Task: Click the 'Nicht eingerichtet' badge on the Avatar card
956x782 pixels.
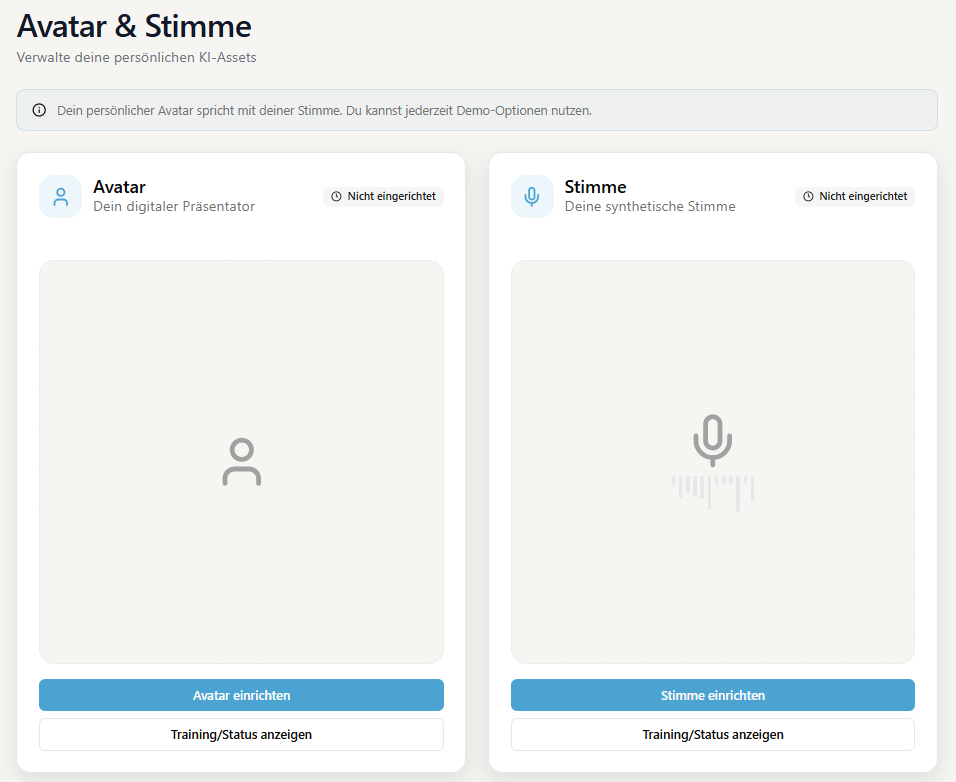Action: pyautogui.click(x=383, y=196)
